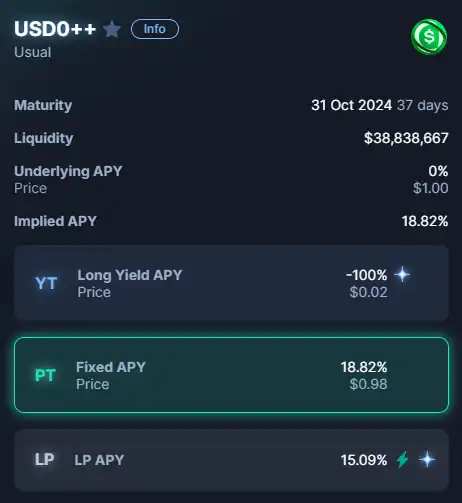Open the Info pill button
Viewport: 462px width, 503px height.
pos(155,29)
